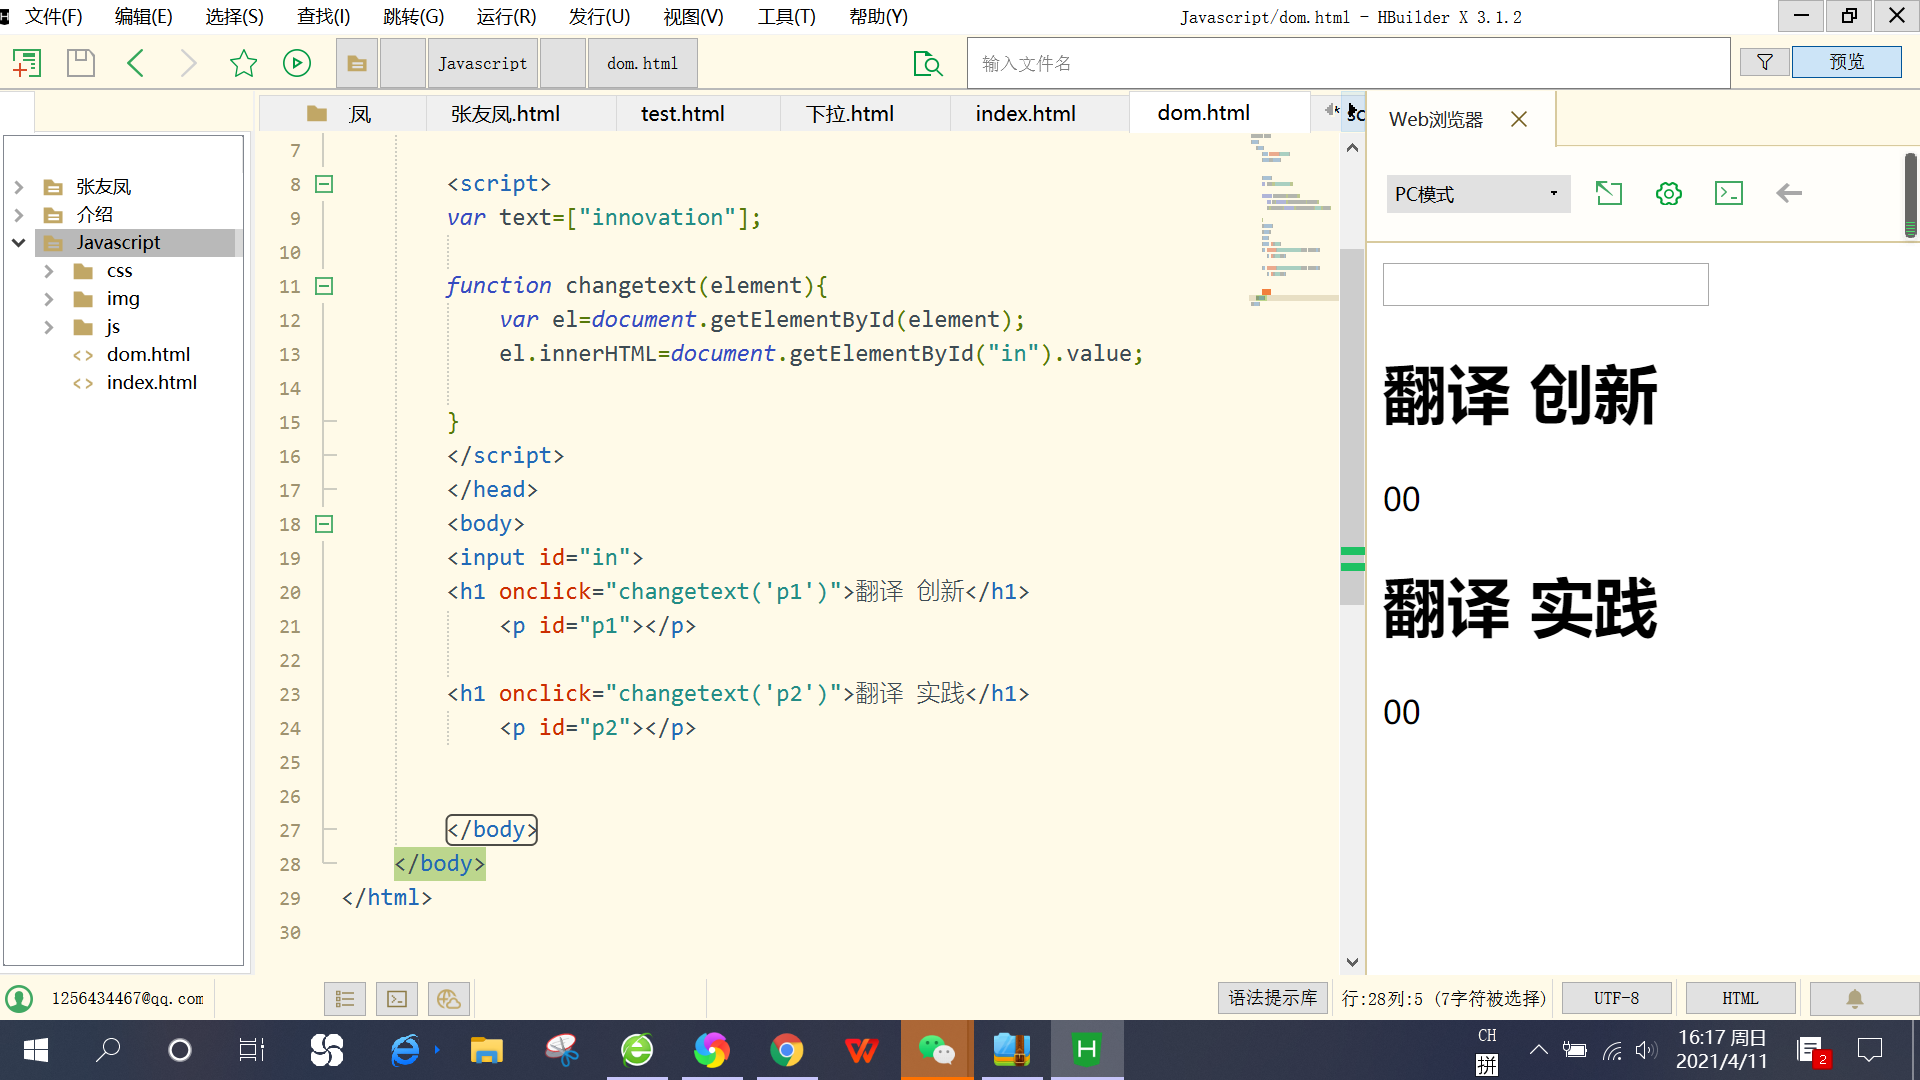Click the browser settings gear icon
This screenshot has width=1920, height=1080.
click(1667, 193)
